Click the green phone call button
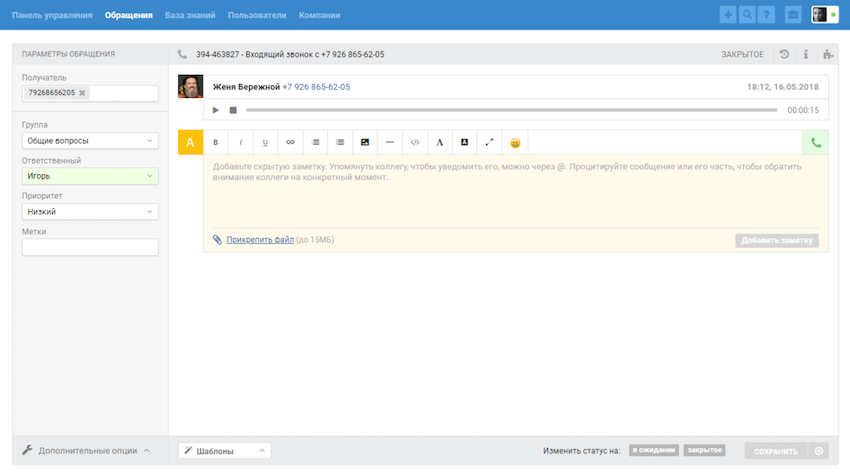This screenshot has height=476, width=850. [x=815, y=143]
